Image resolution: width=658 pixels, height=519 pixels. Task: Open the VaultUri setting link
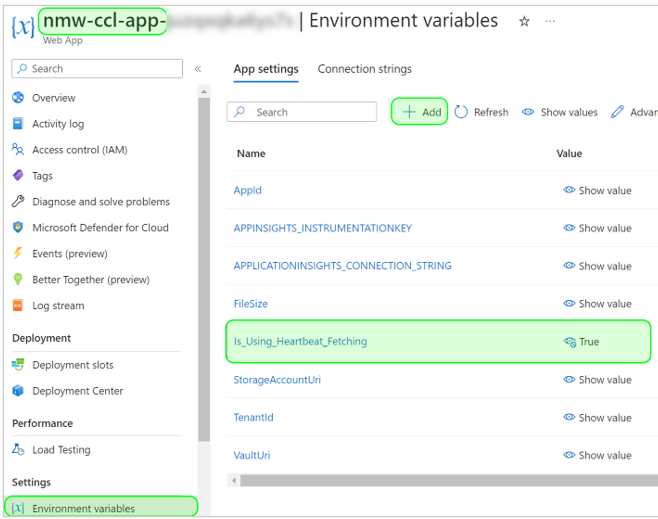252,455
